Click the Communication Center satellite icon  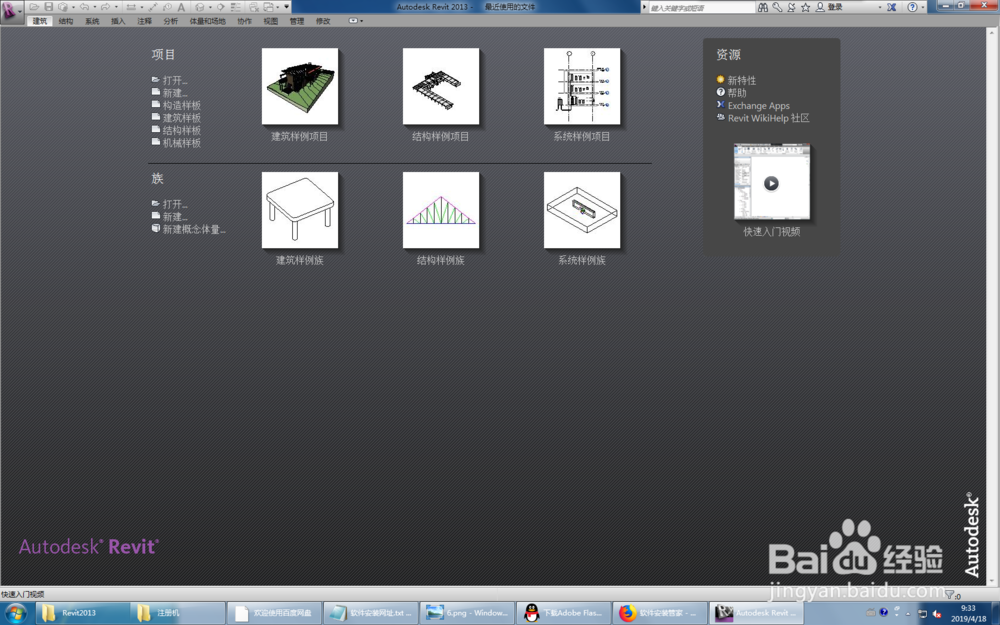pyautogui.click(x=791, y=7)
